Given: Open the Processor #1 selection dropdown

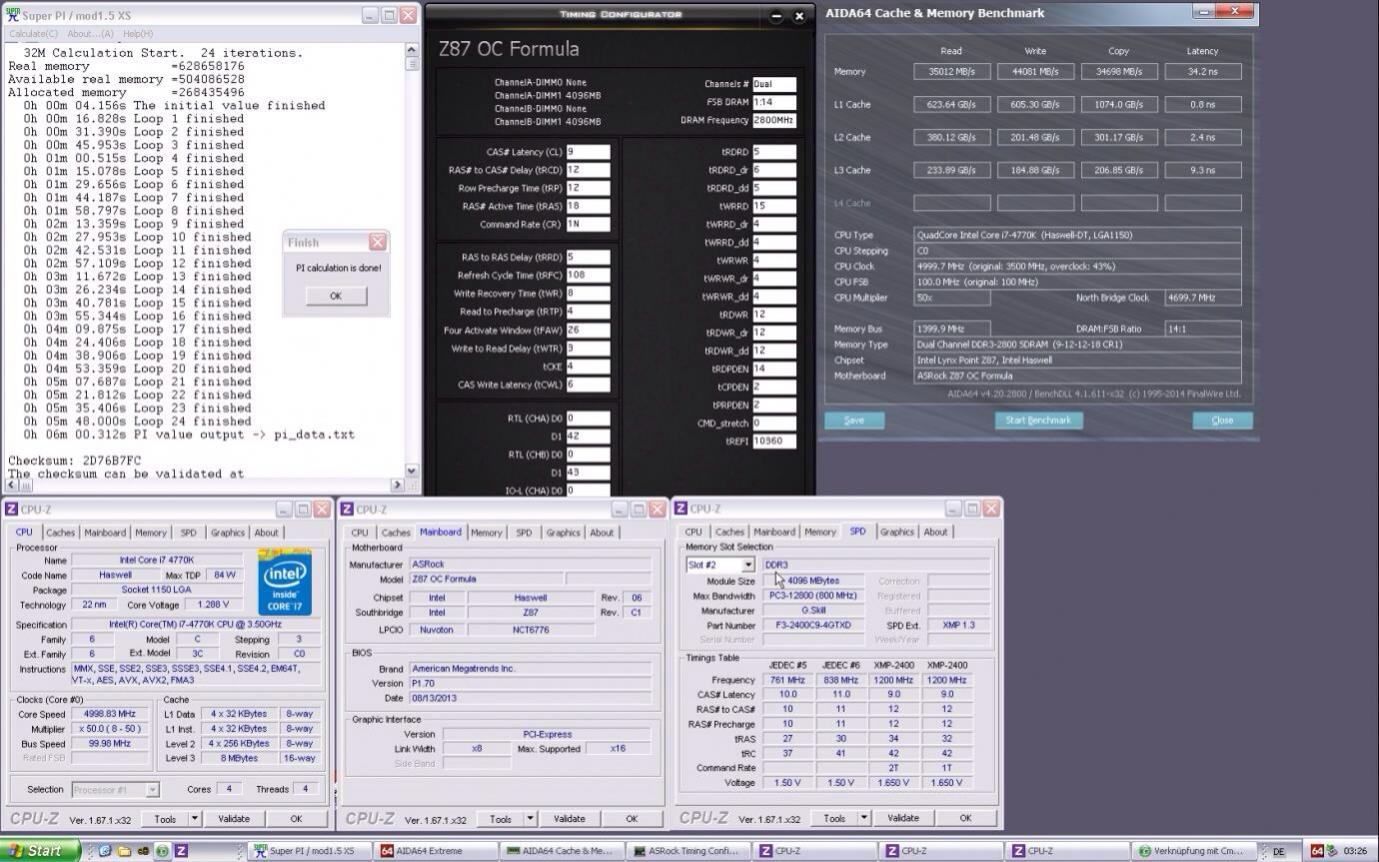Looking at the screenshot, I should (x=152, y=789).
